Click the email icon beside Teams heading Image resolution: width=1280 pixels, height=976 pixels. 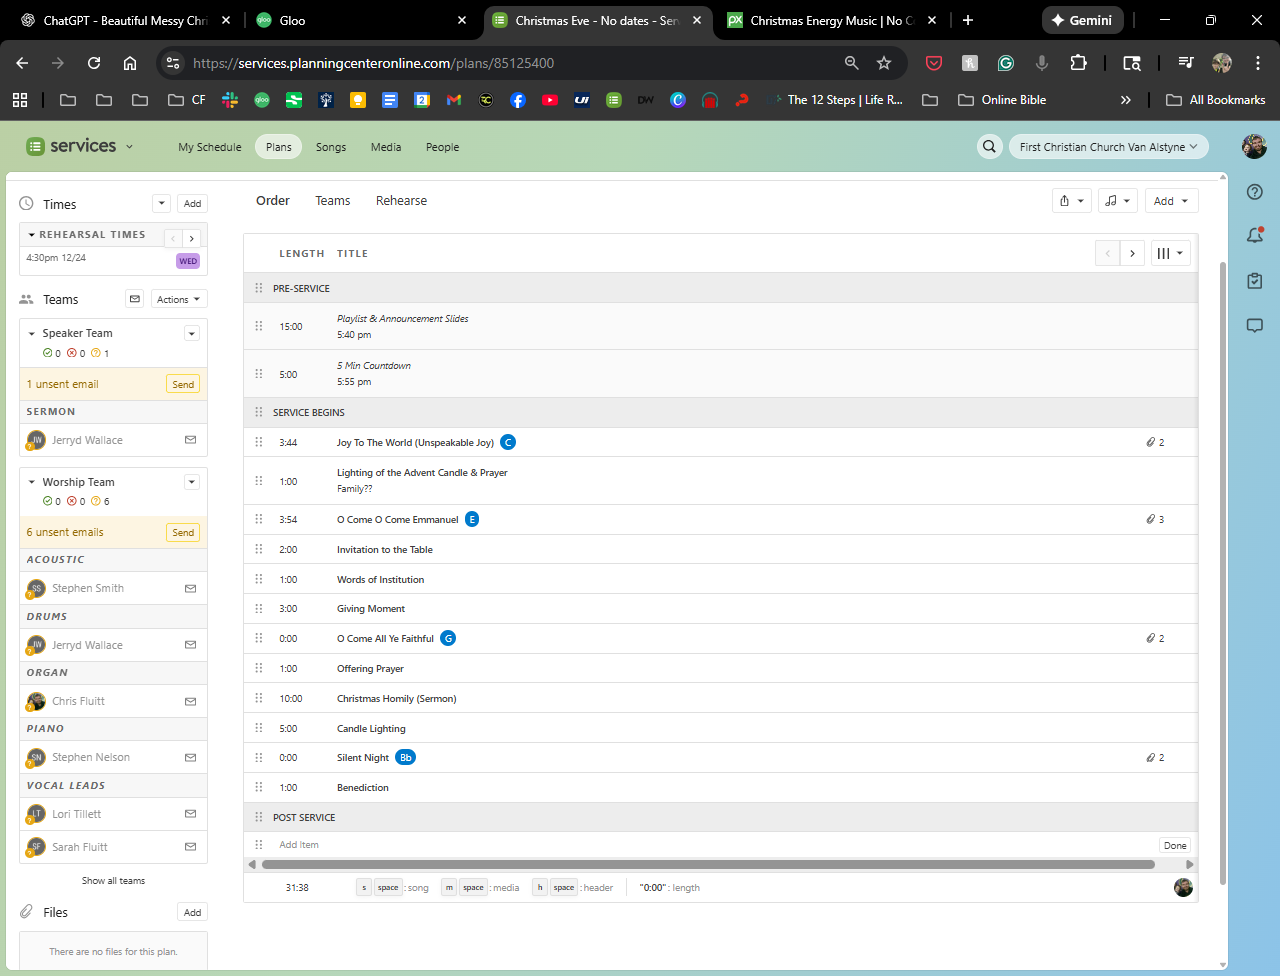pyautogui.click(x=135, y=299)
